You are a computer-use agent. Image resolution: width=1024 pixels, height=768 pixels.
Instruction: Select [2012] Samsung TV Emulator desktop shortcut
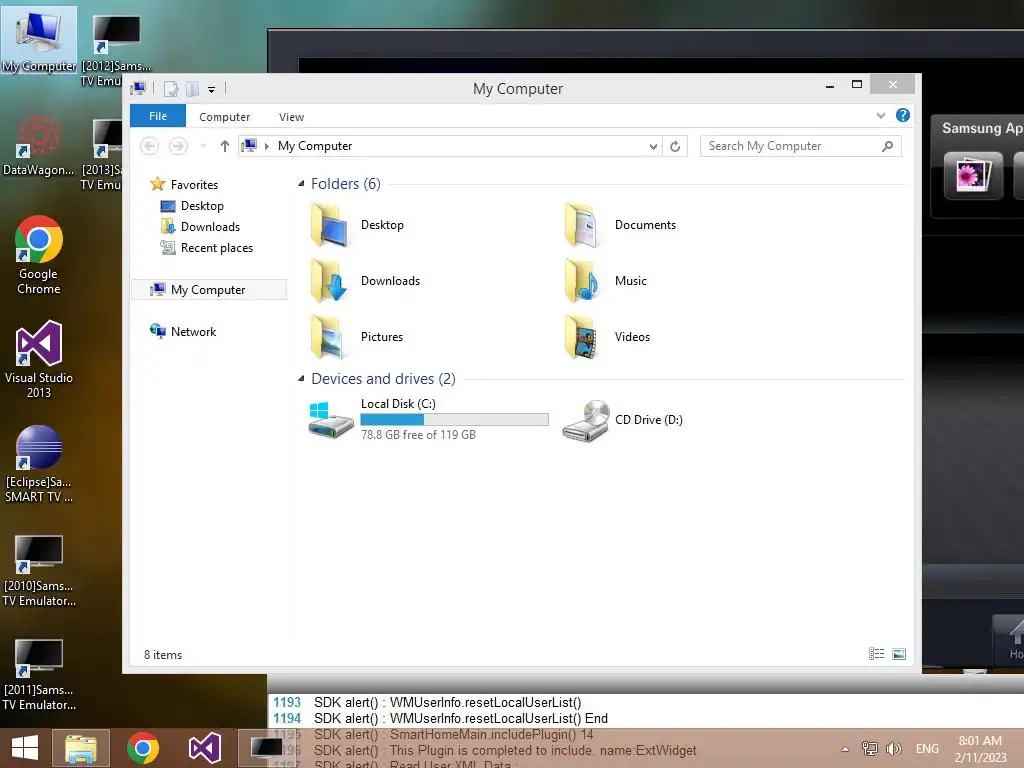click(116, 49)
